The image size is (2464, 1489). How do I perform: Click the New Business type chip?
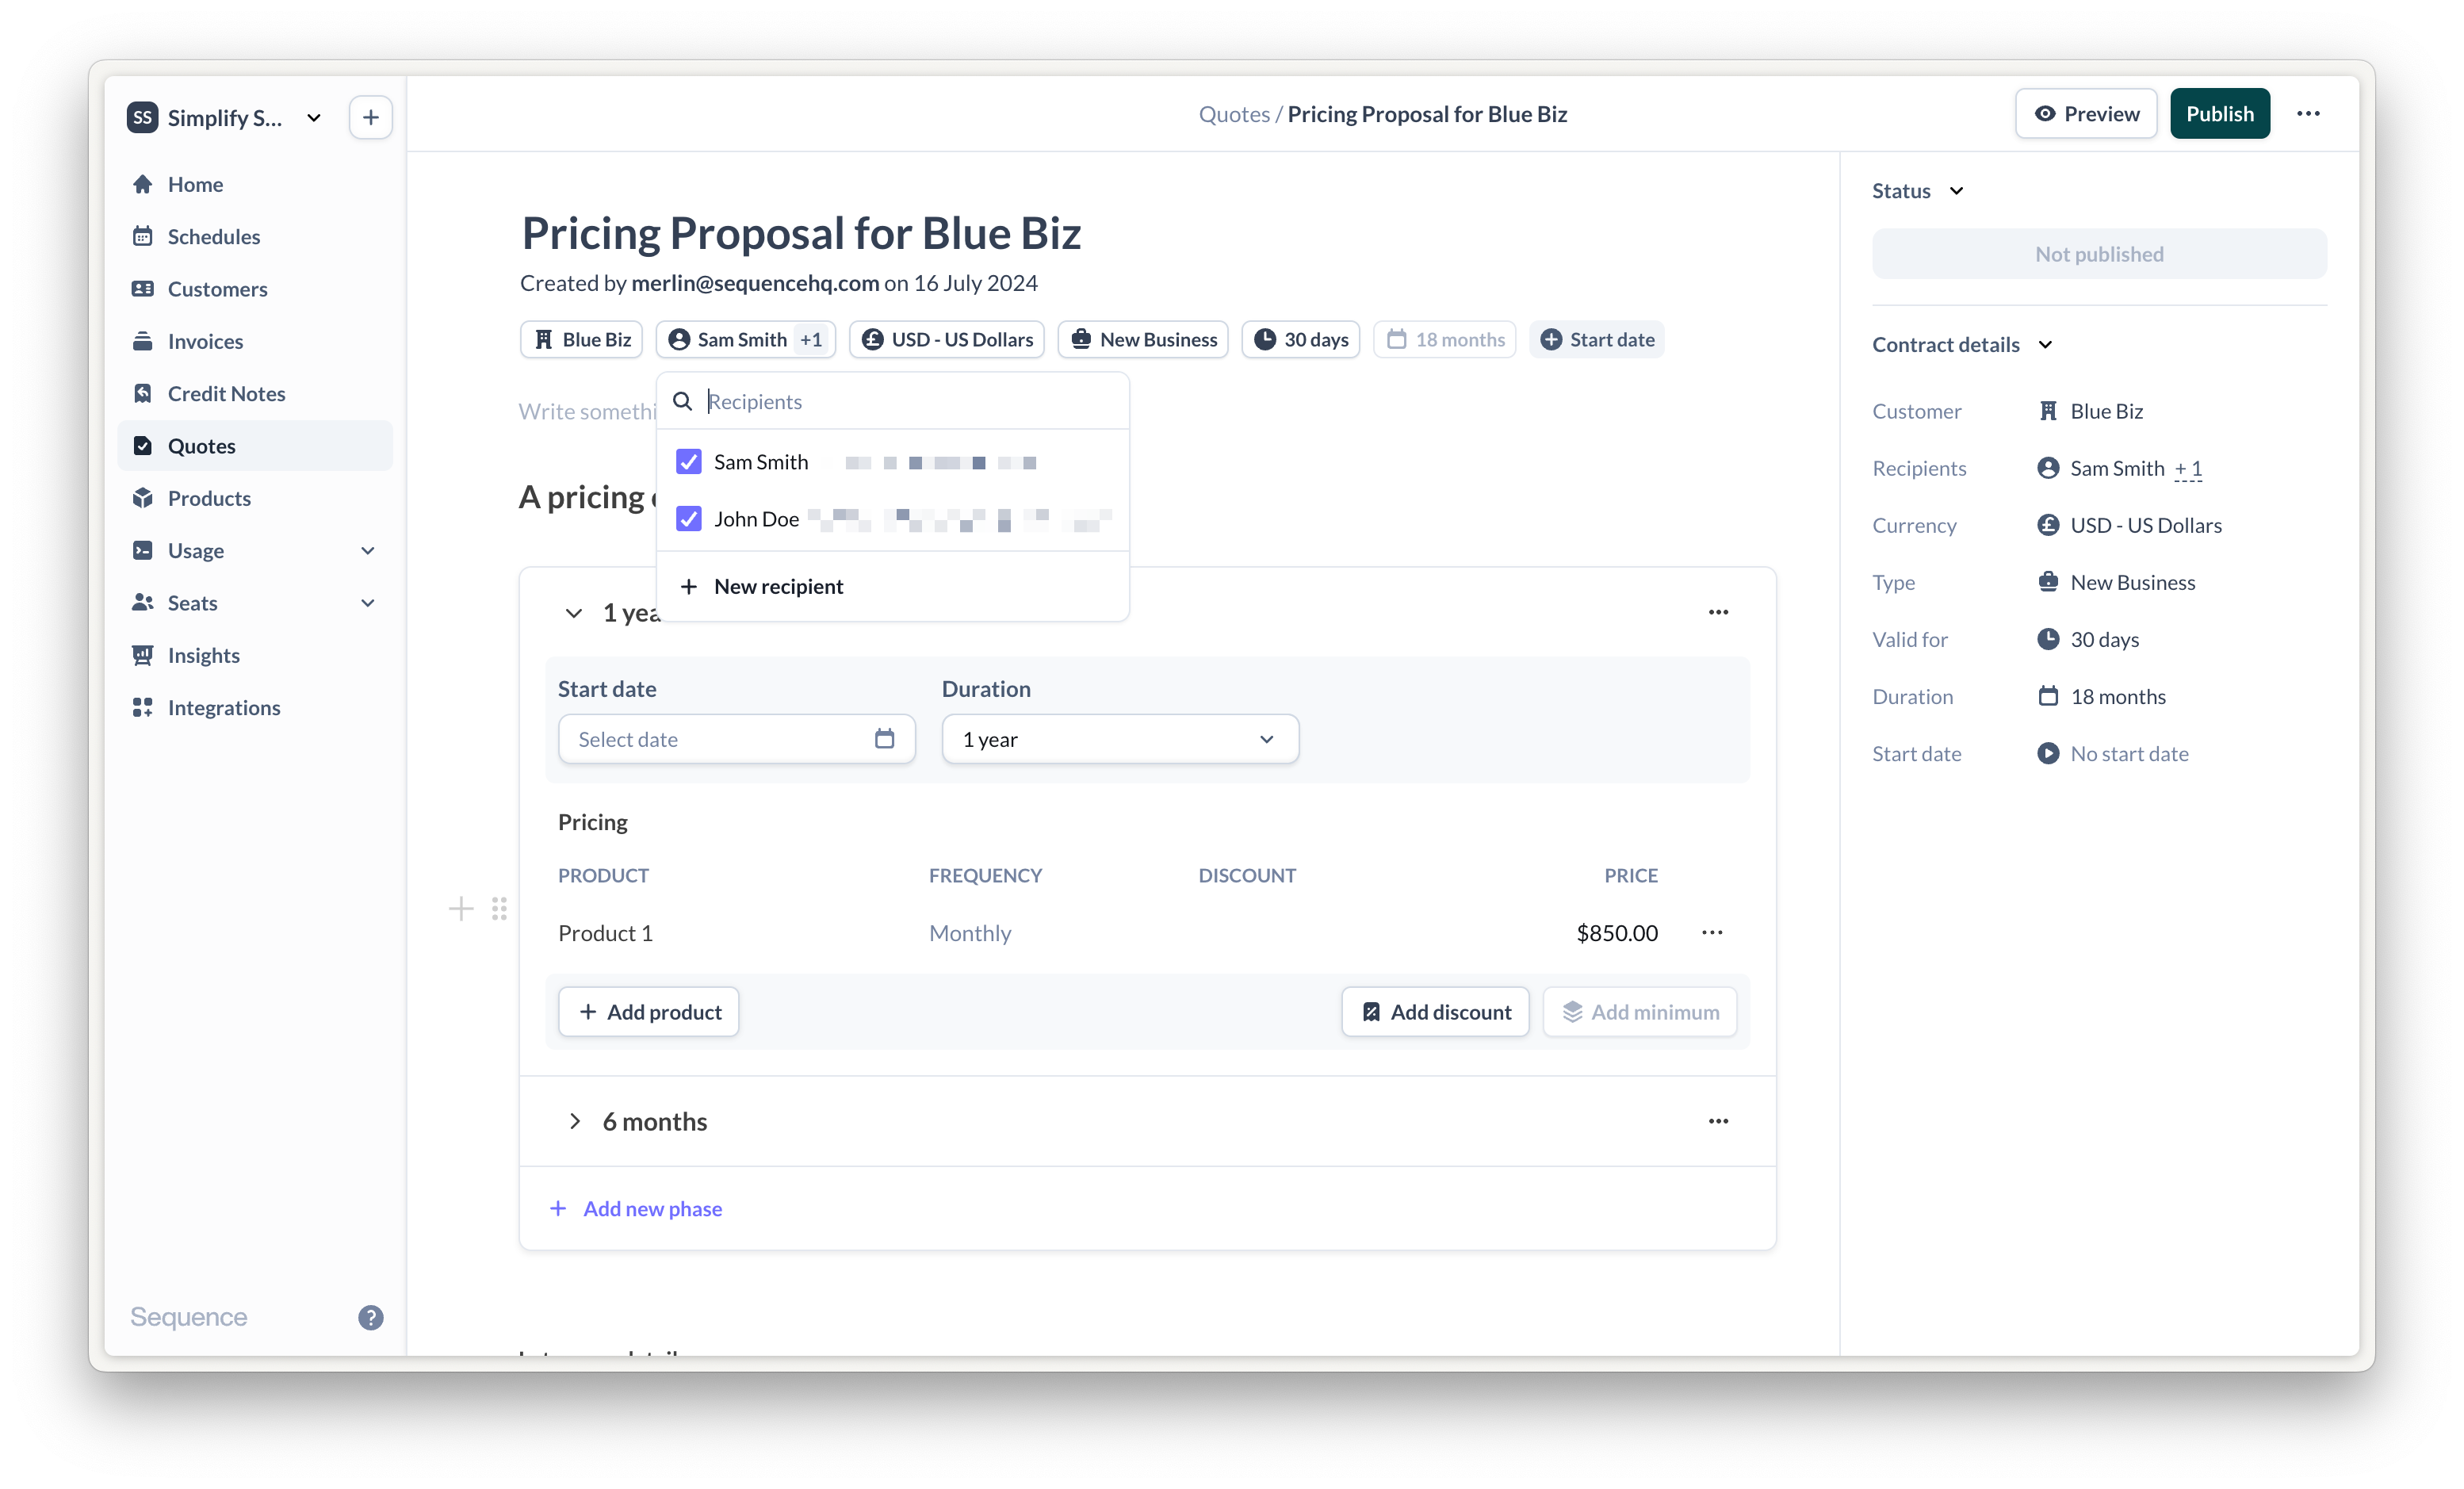pyautogui.click(x=1143, y=339)
